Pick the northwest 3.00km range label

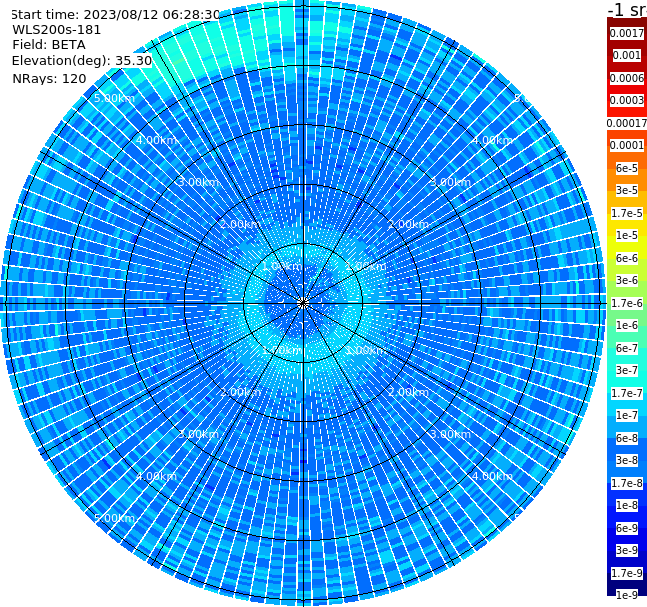(198, 182)
